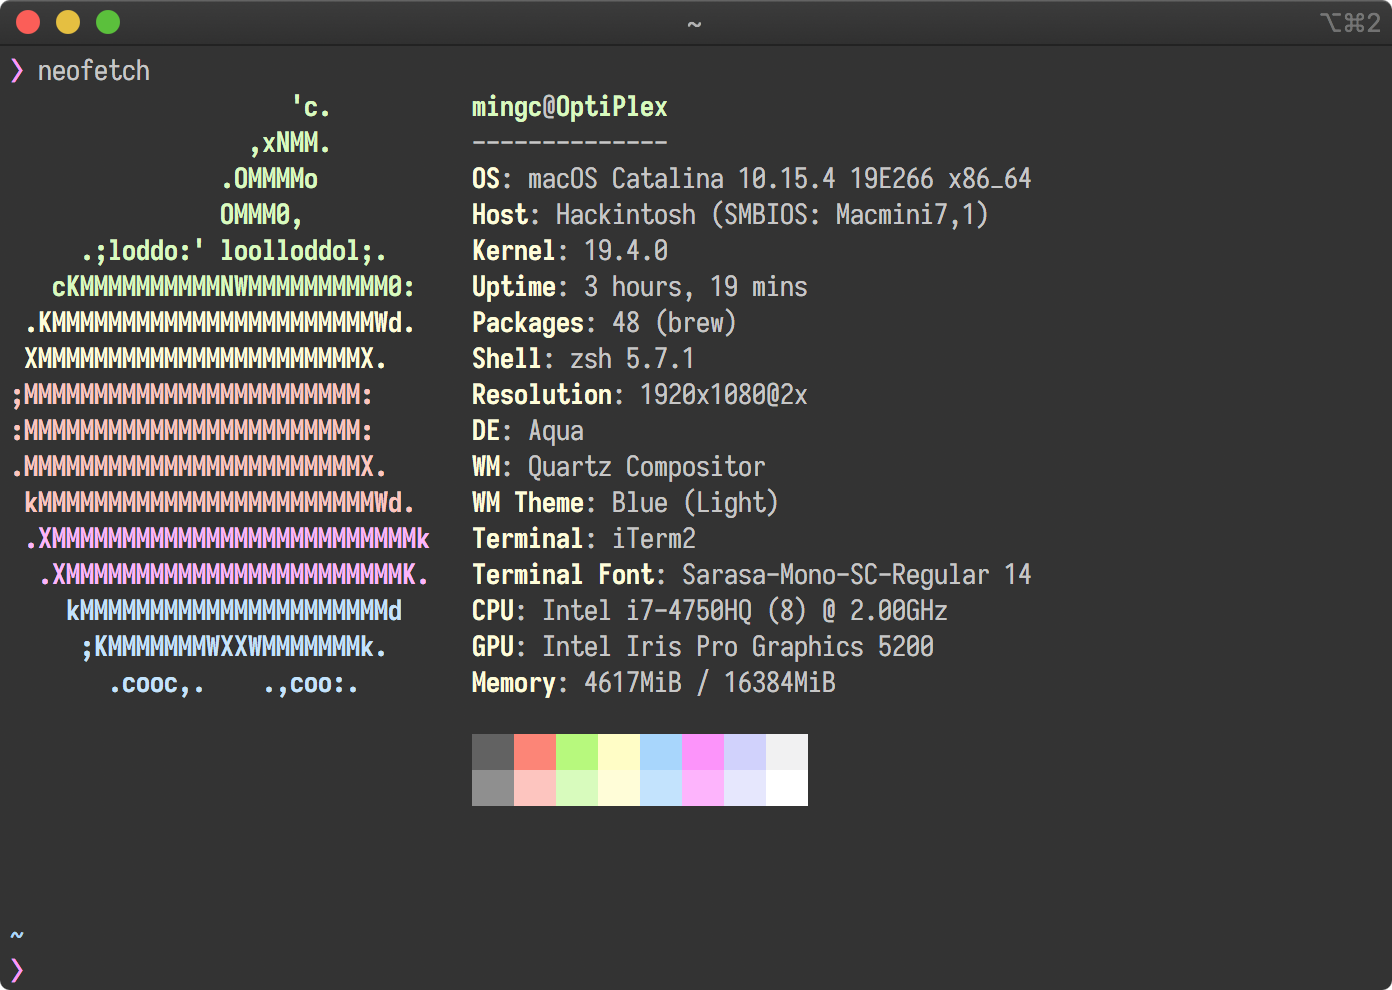1392x990 pixels.
Task: Click the Kernel line showing 19.4.0
Action: [570, 251]
